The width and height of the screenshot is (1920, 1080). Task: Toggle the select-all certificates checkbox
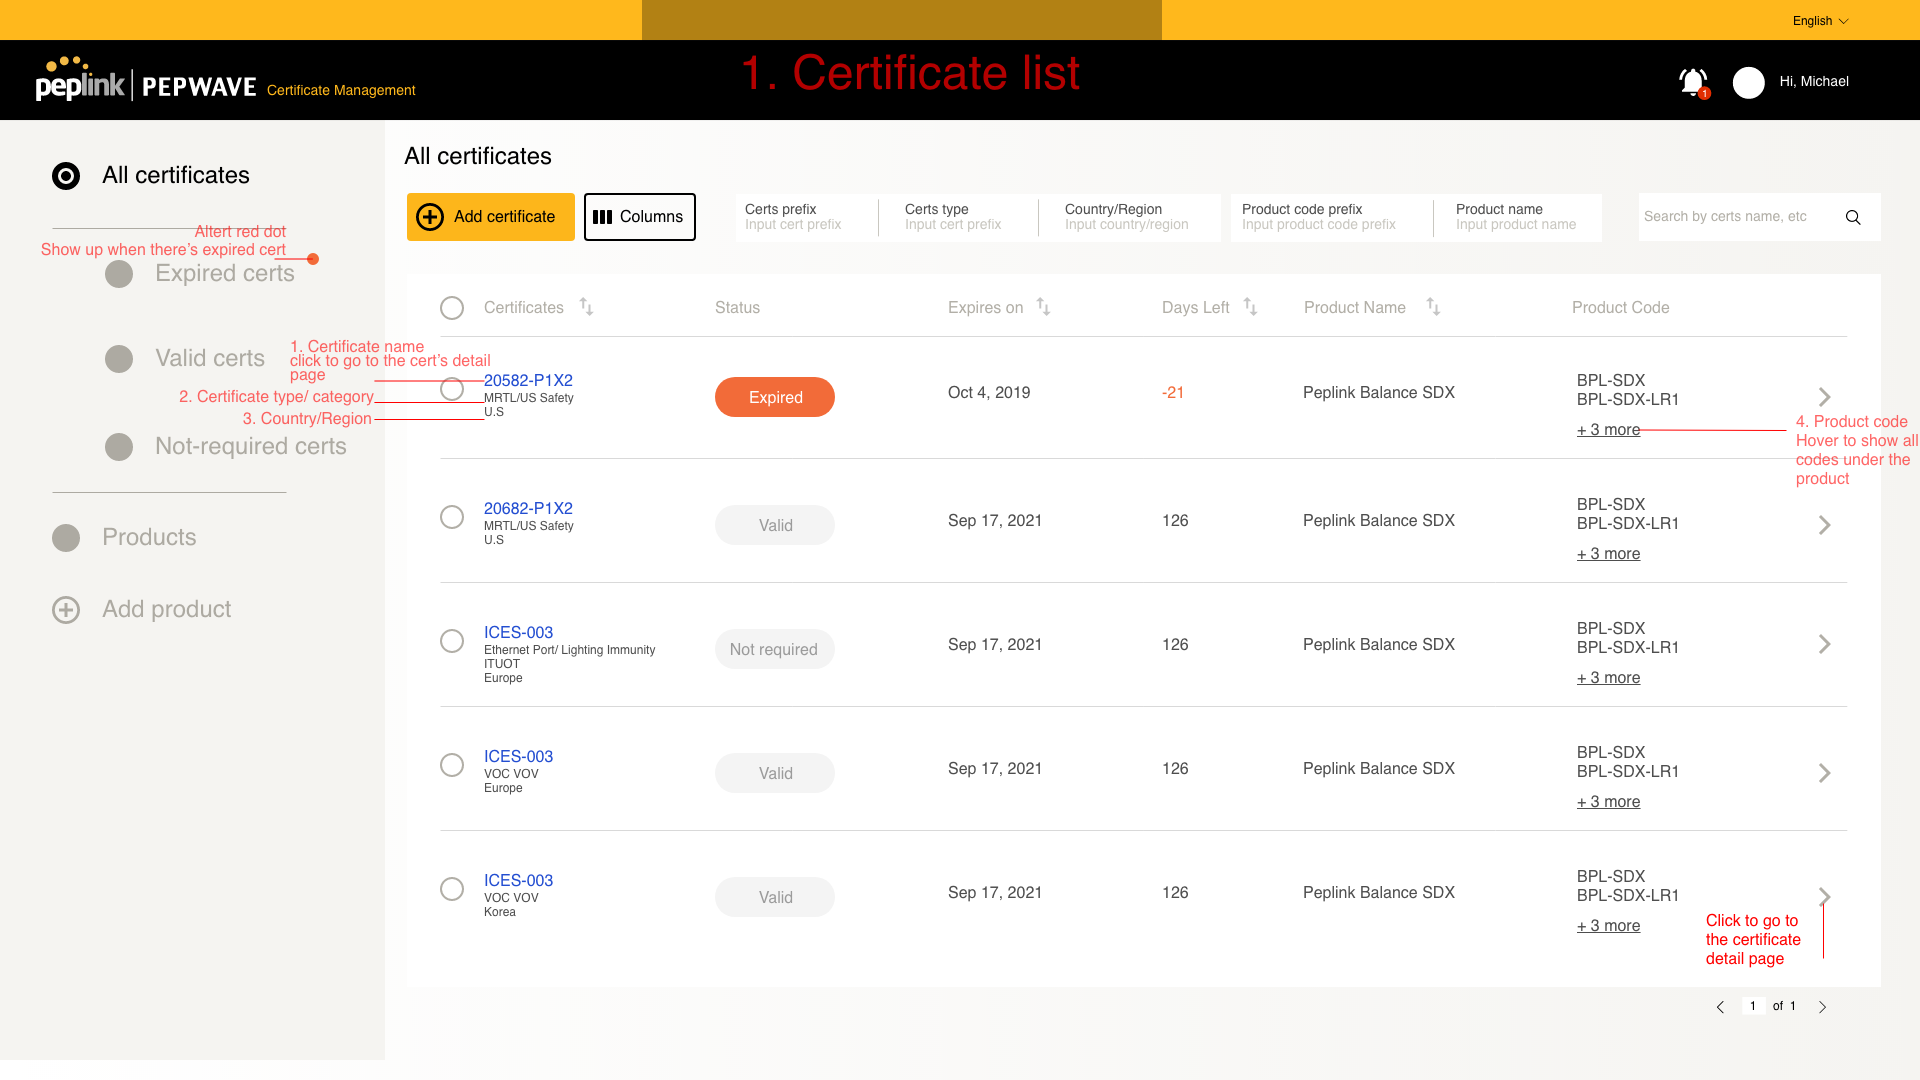(452, 308)
